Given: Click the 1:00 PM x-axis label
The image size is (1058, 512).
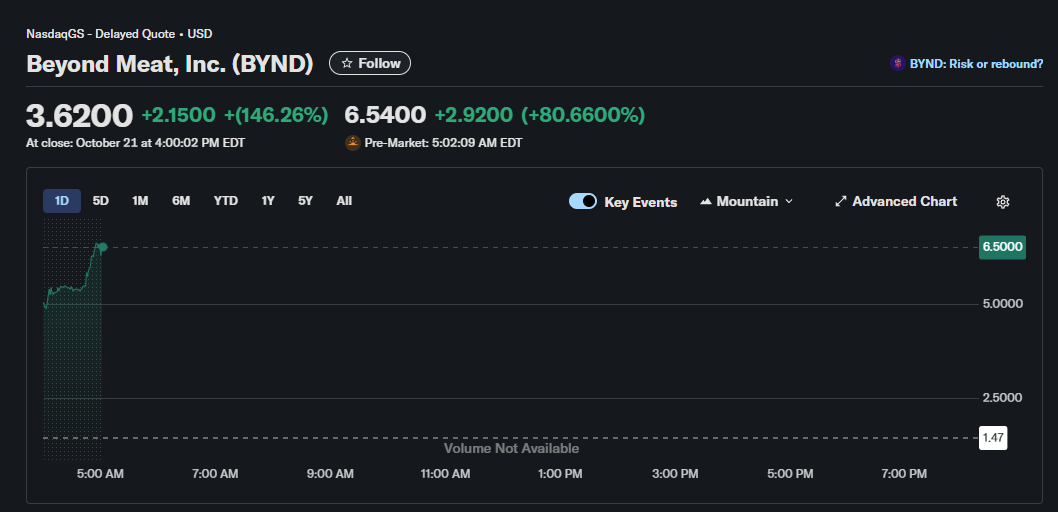Looking at the screenshot, I should click(x=560, y=474).
